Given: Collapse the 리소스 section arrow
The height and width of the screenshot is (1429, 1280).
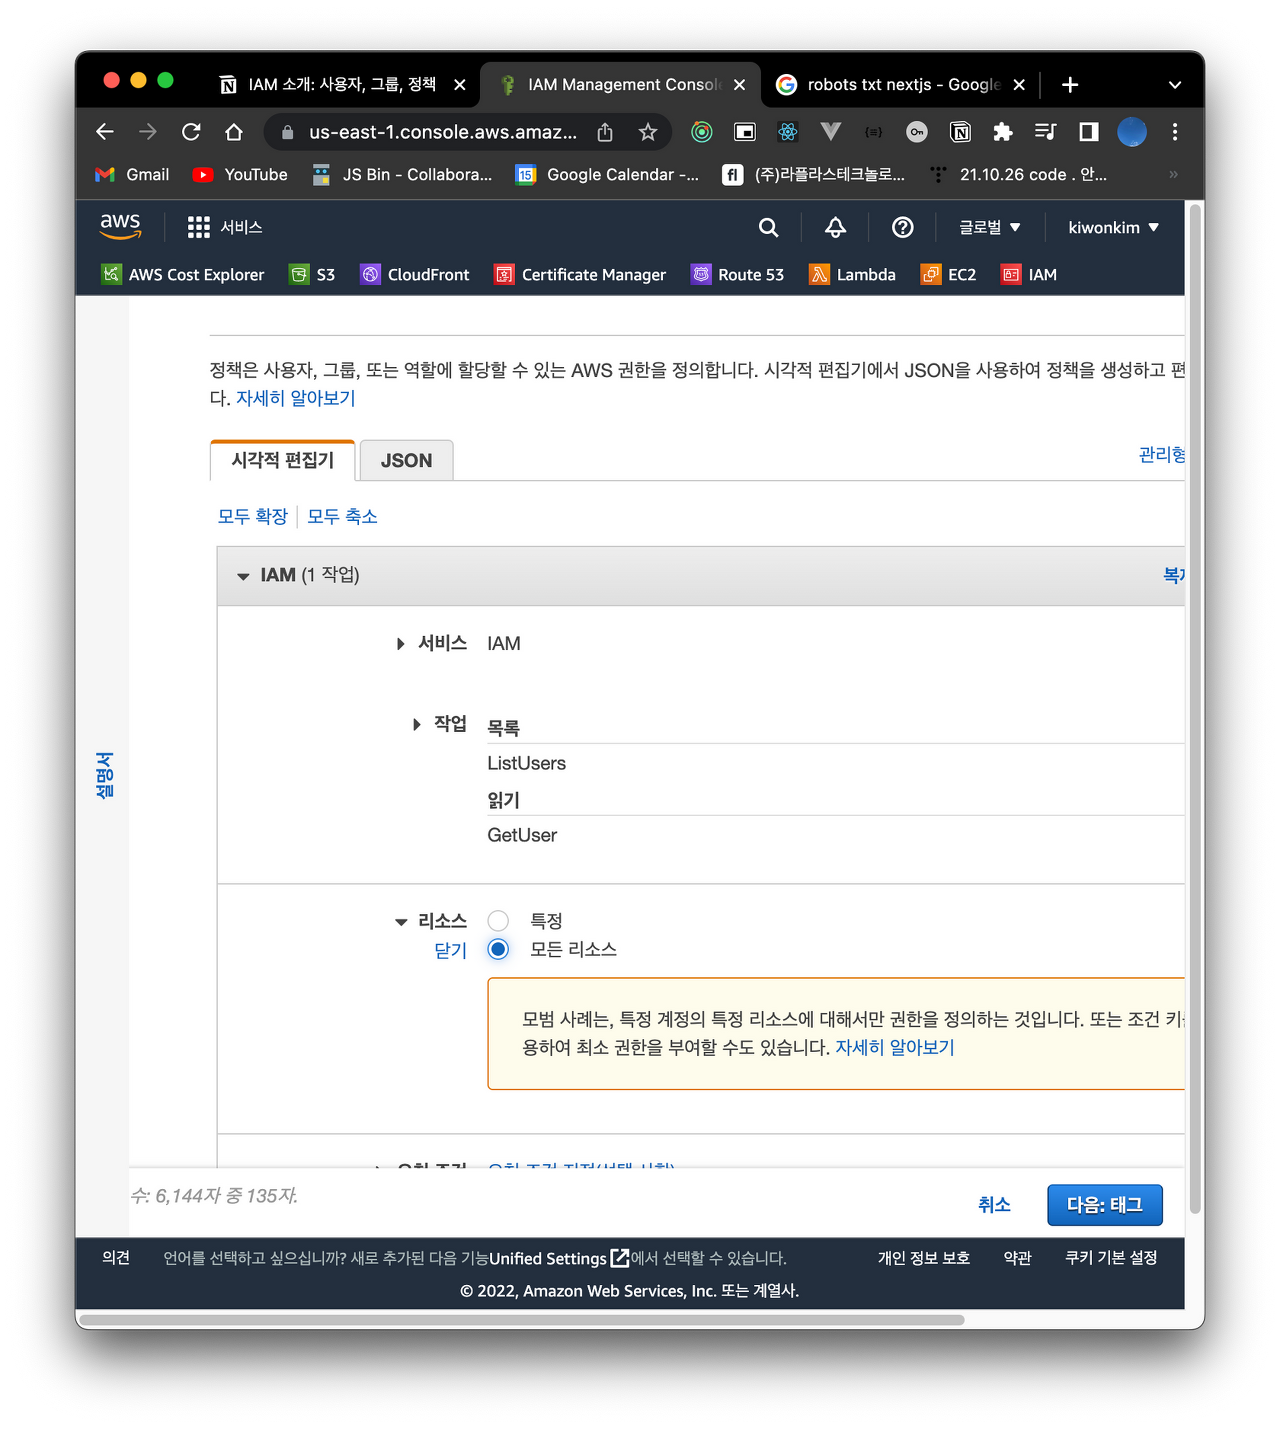Looking at the screenshot, I should point(401,922).
